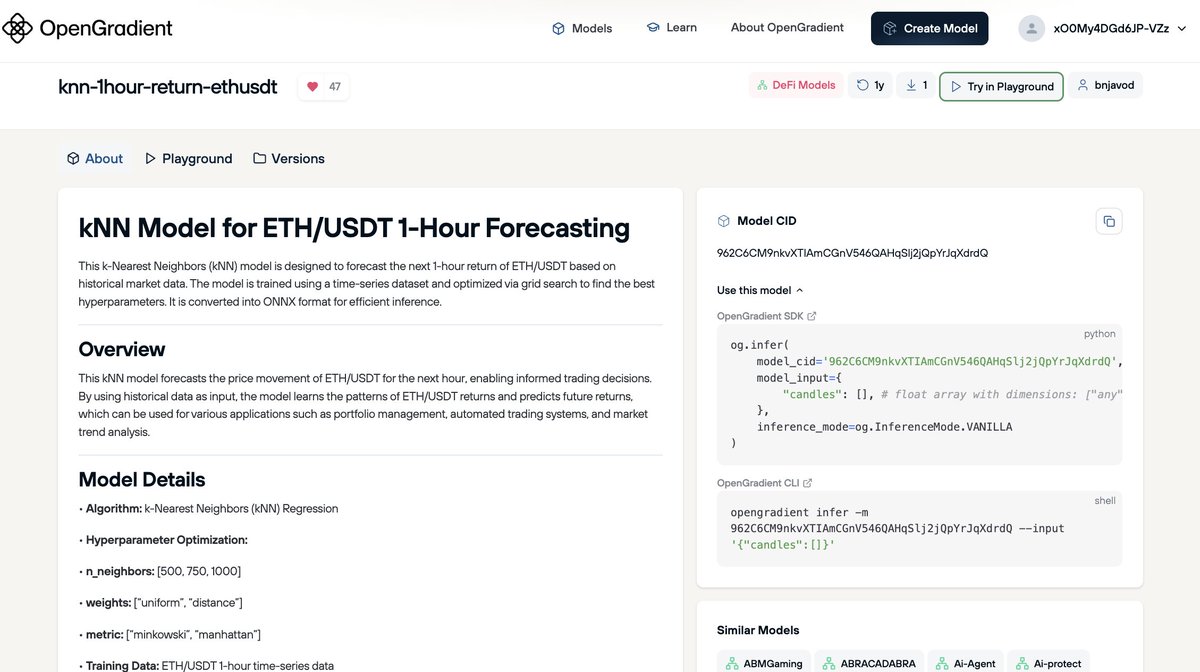Open the Versions tab
1200x672 pixels.
point(289,158)
